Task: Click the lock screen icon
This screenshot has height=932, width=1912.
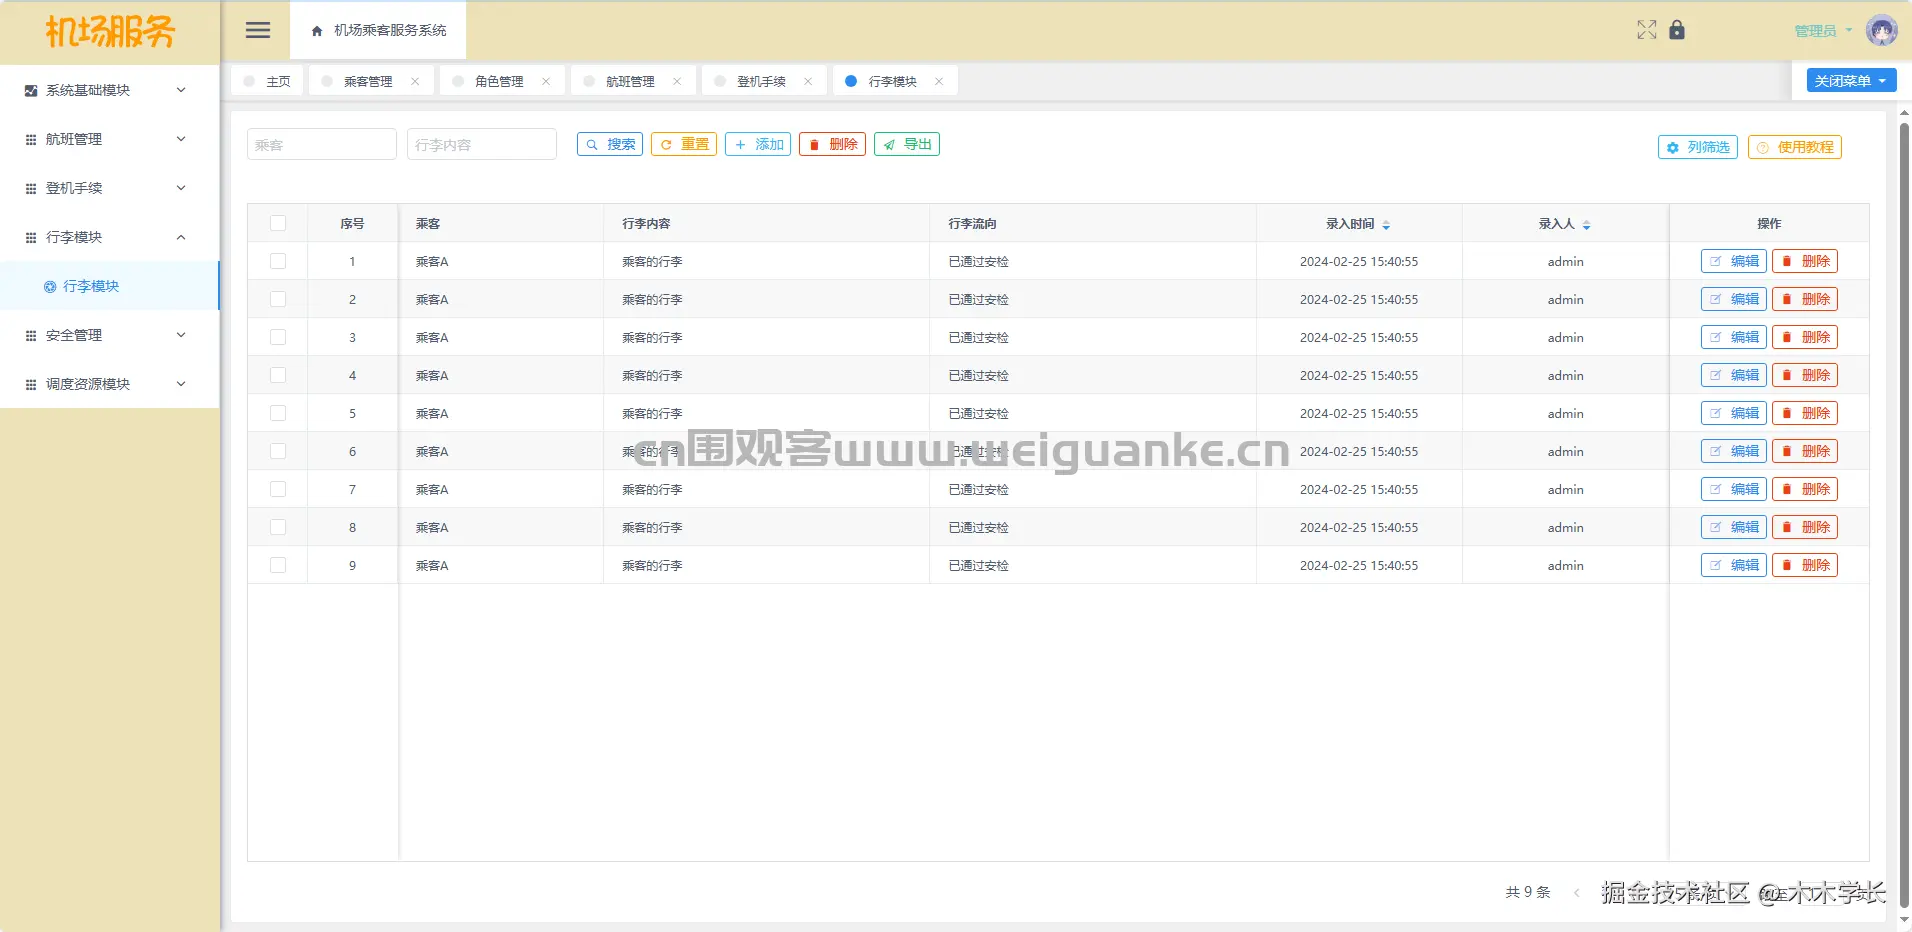Action: coord(1677,30)
